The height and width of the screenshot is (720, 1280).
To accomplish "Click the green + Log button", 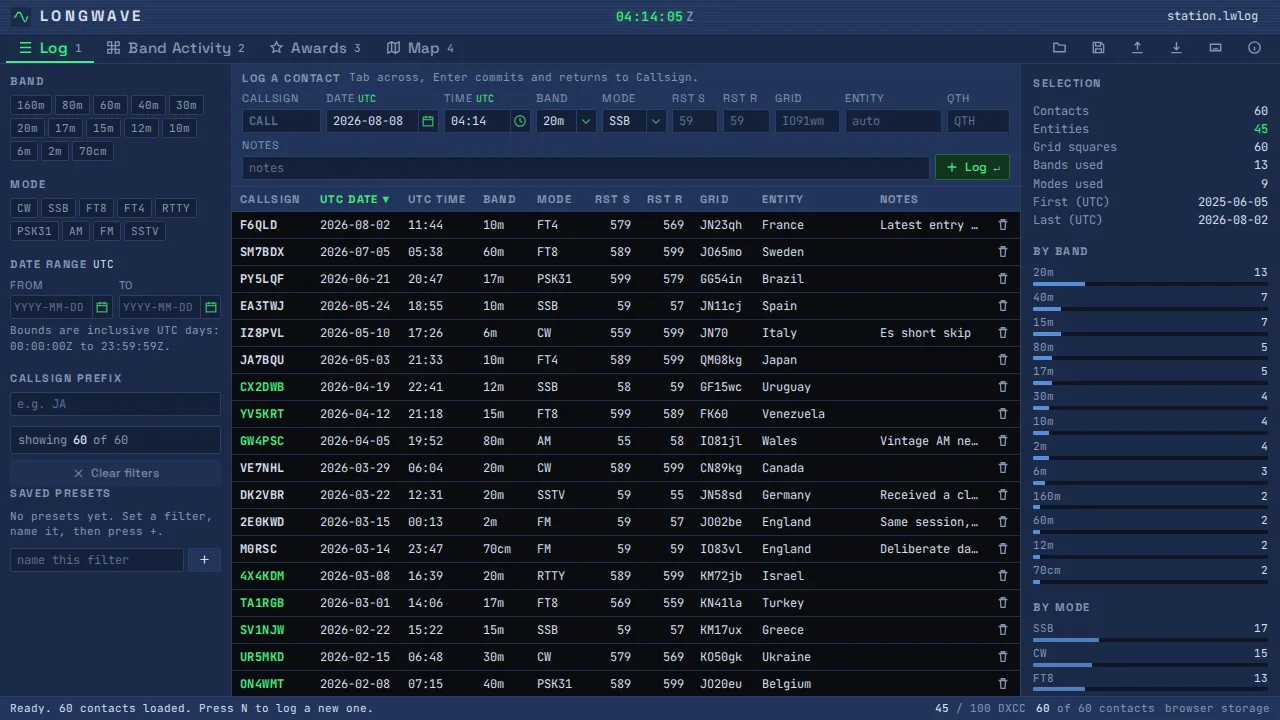I will 972,167.
